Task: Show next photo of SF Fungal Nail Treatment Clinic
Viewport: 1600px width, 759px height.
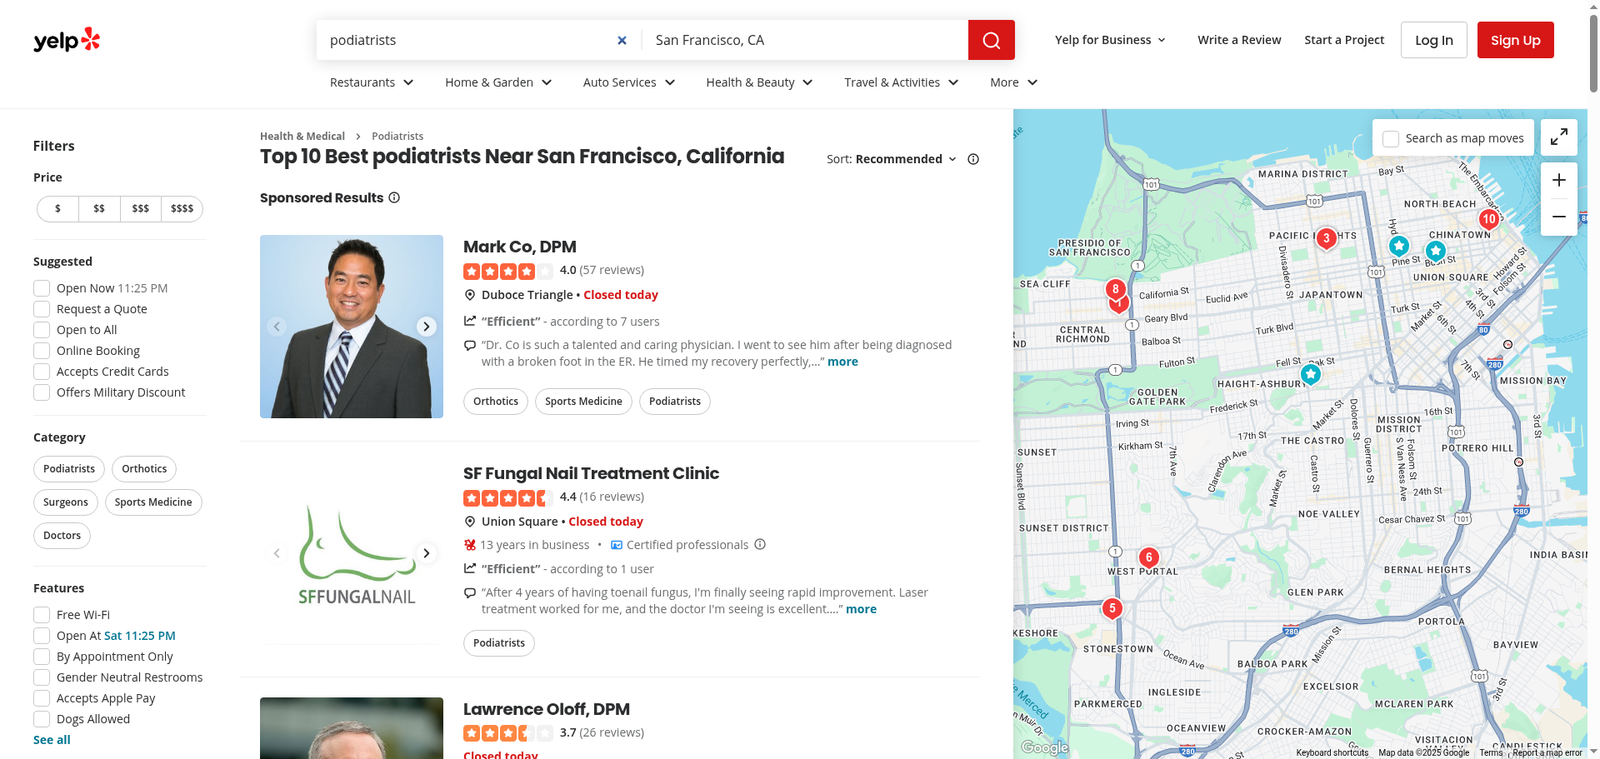Action: 426,553
